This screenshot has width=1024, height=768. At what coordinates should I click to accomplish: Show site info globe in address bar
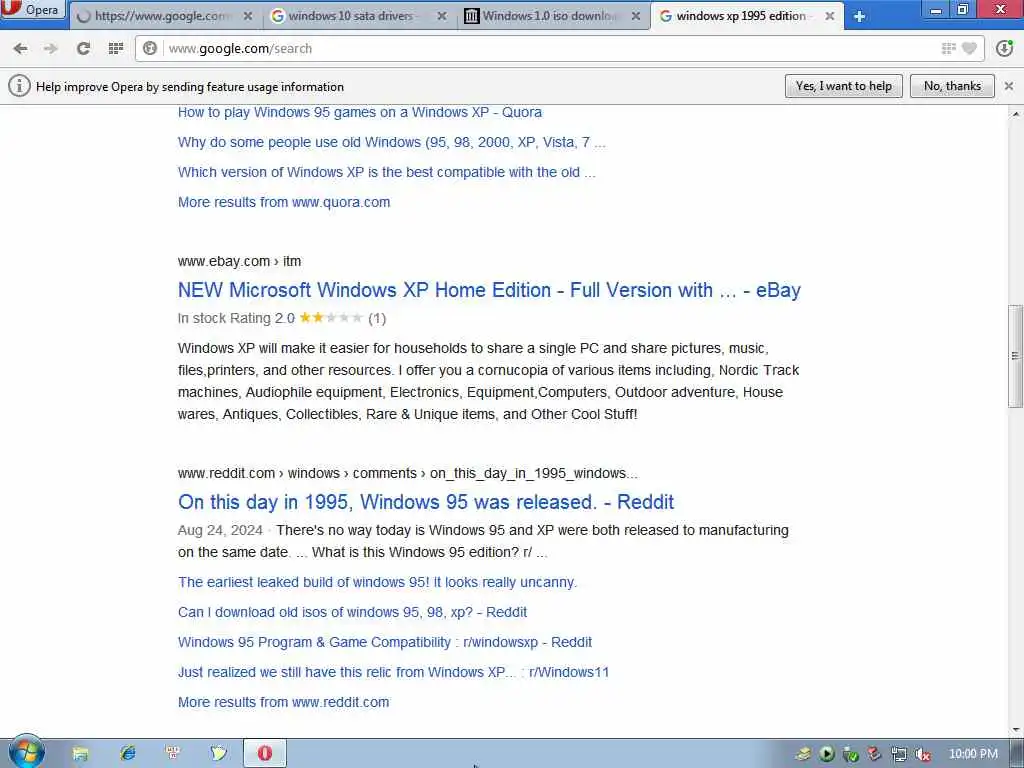click(150, 48)
